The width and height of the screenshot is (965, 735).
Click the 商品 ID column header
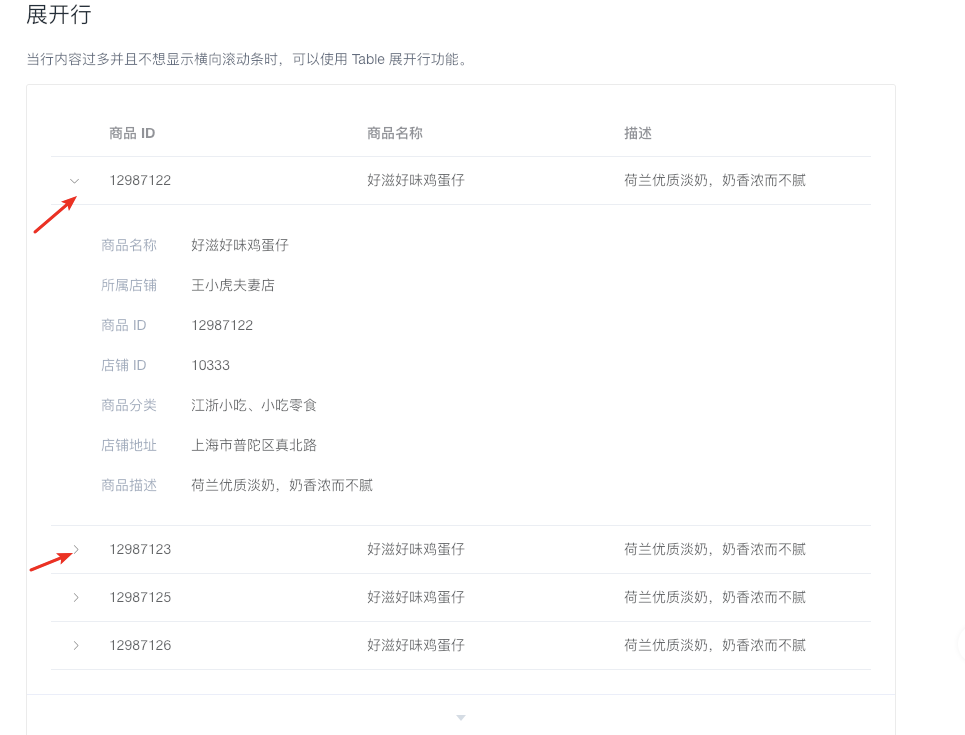pos(132,133)
